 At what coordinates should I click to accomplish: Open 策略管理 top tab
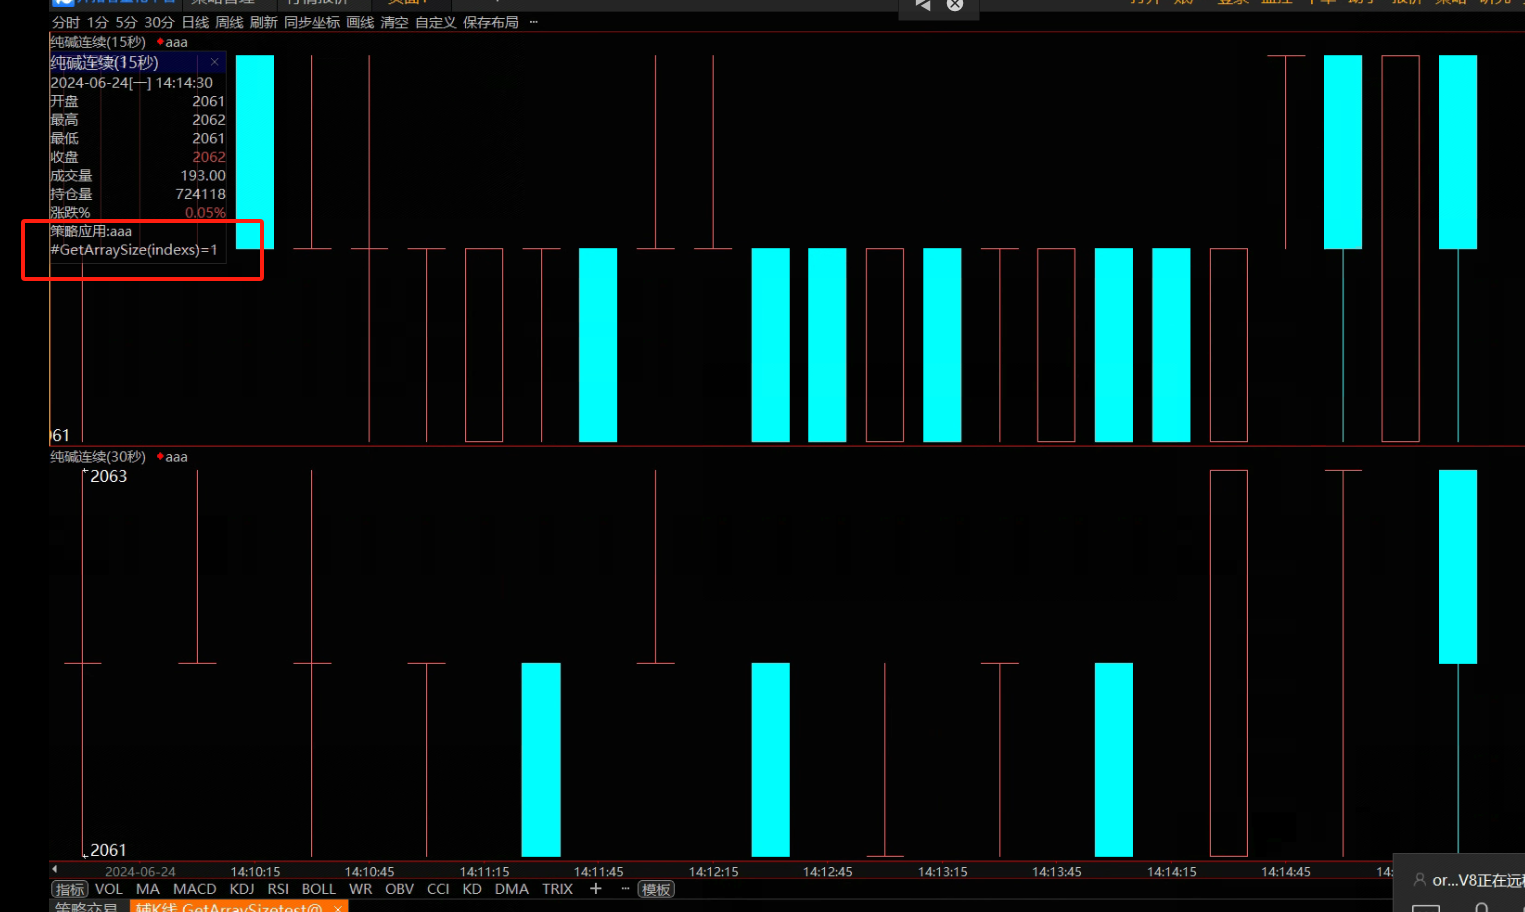222,3
